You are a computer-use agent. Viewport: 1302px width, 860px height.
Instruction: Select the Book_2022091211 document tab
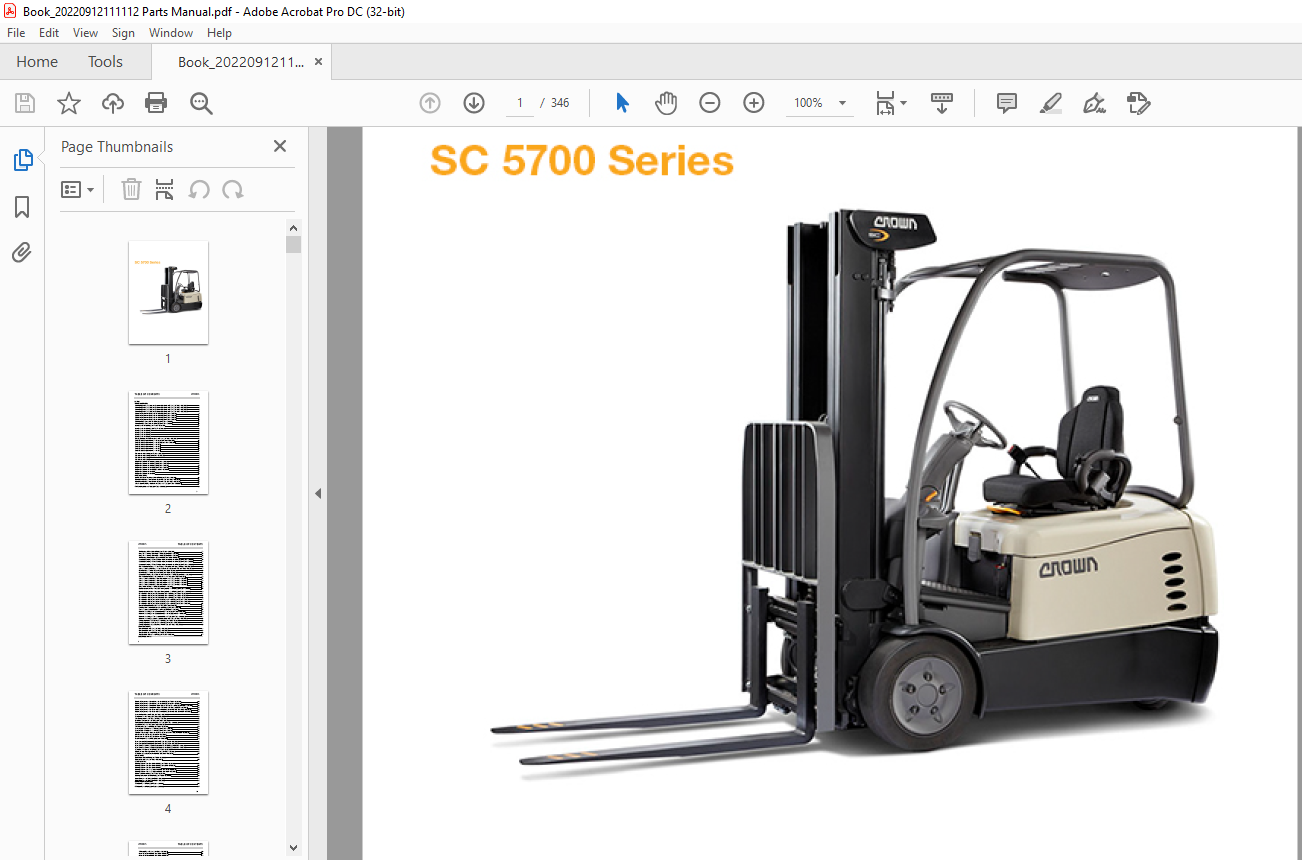click(241, 61)
